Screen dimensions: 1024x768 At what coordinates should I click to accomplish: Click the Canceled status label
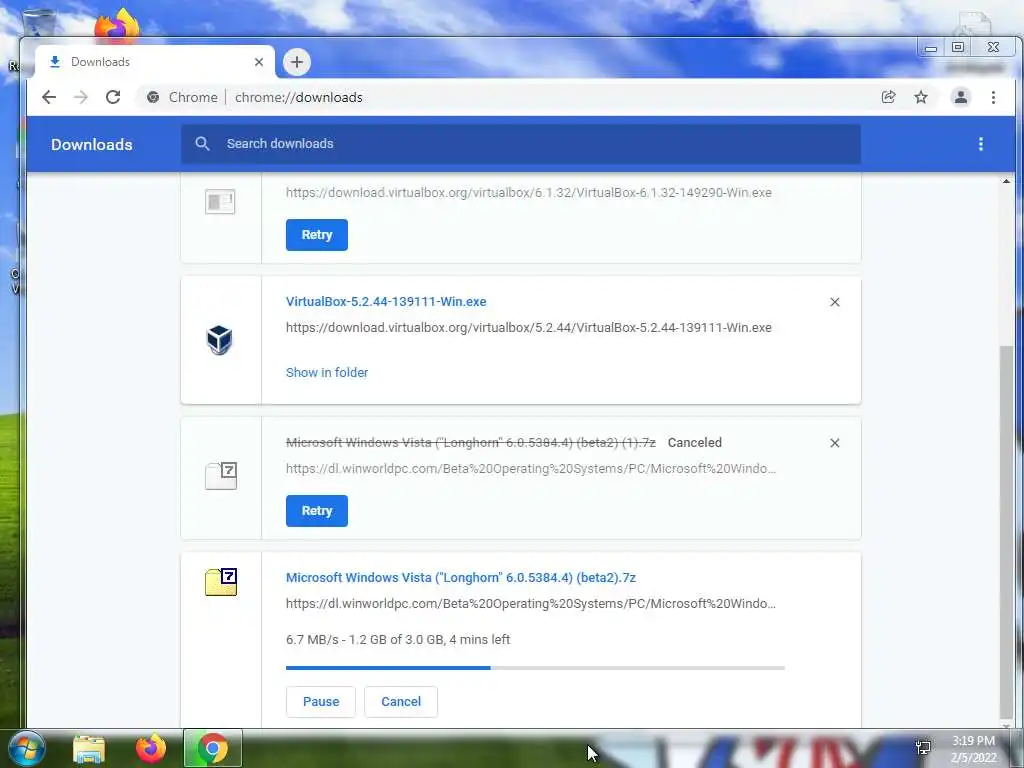click(x=694, y=443)
